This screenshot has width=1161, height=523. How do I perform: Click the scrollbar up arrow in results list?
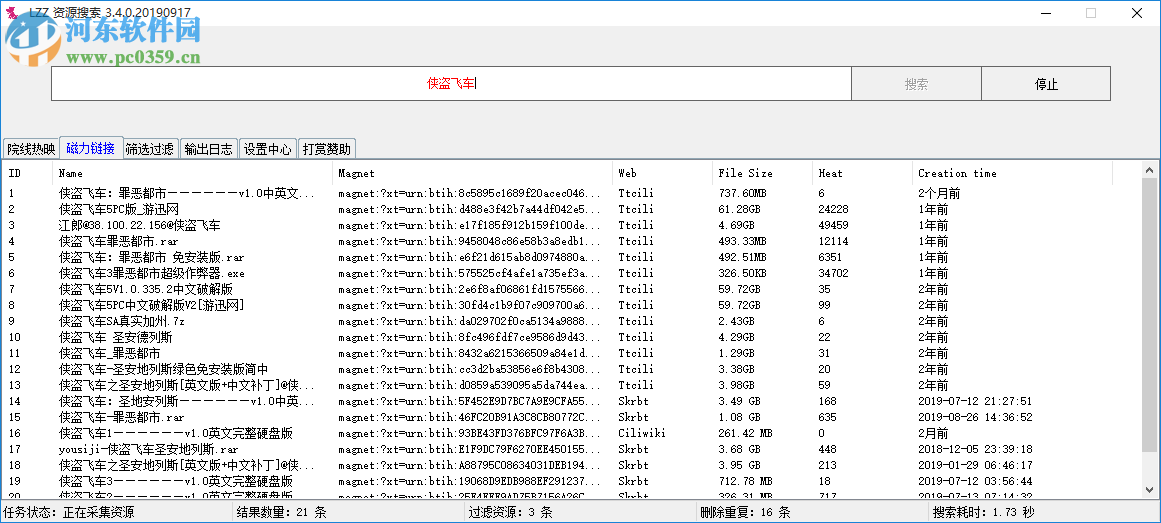coord(1151,170)
